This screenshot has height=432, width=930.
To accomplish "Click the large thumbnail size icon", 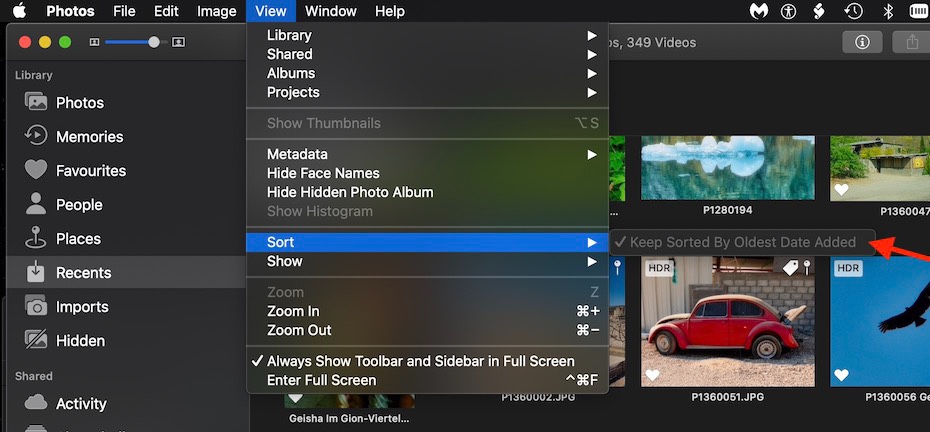I will pyautogui.click(x=178, y=42).
